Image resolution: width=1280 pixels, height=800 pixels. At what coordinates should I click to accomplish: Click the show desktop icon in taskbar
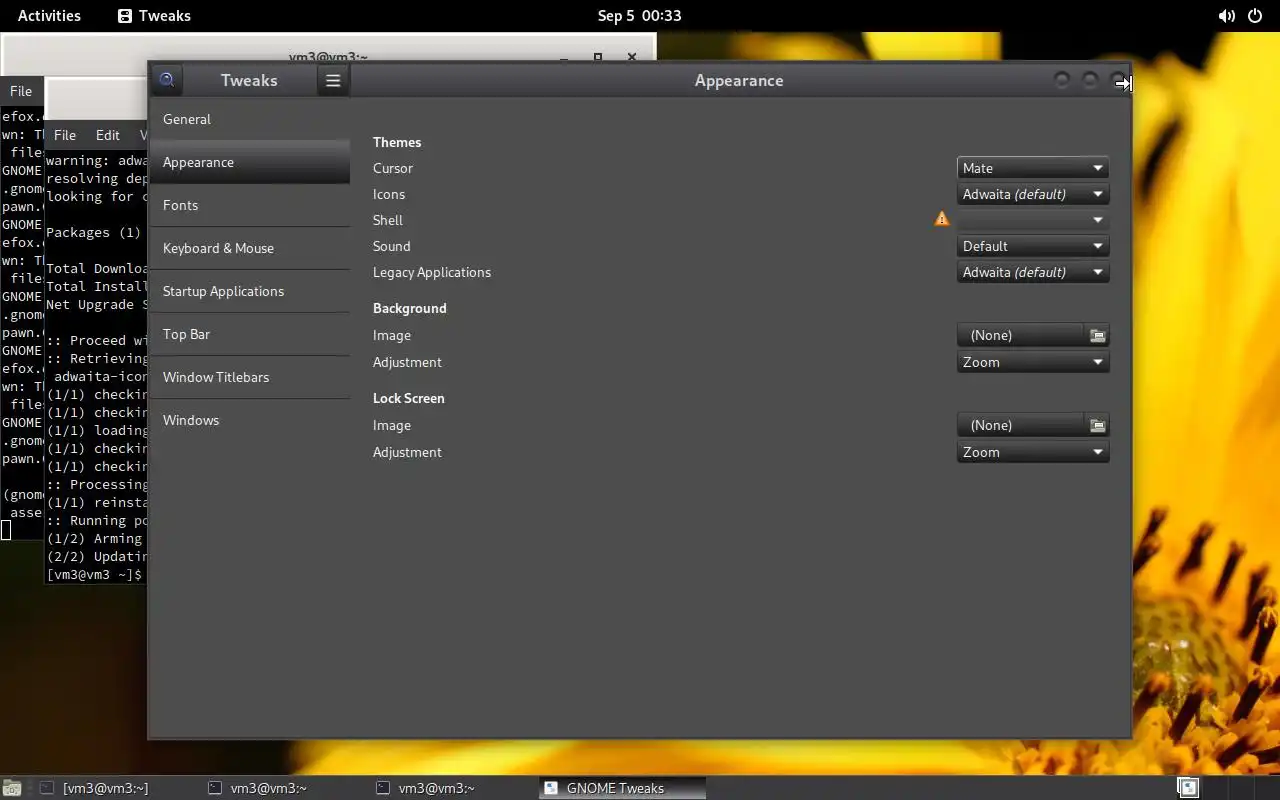click(x=11, y=788)
